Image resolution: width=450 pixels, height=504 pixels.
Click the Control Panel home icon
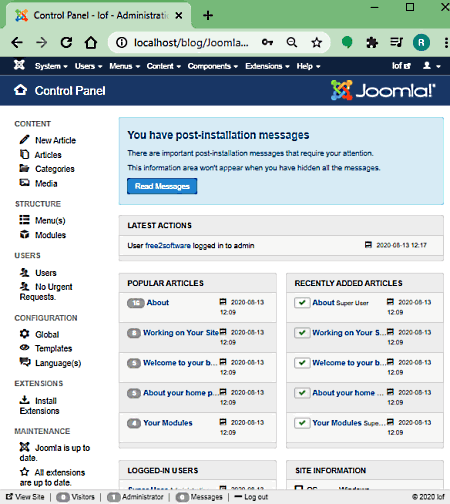click(x=21, y=90)
